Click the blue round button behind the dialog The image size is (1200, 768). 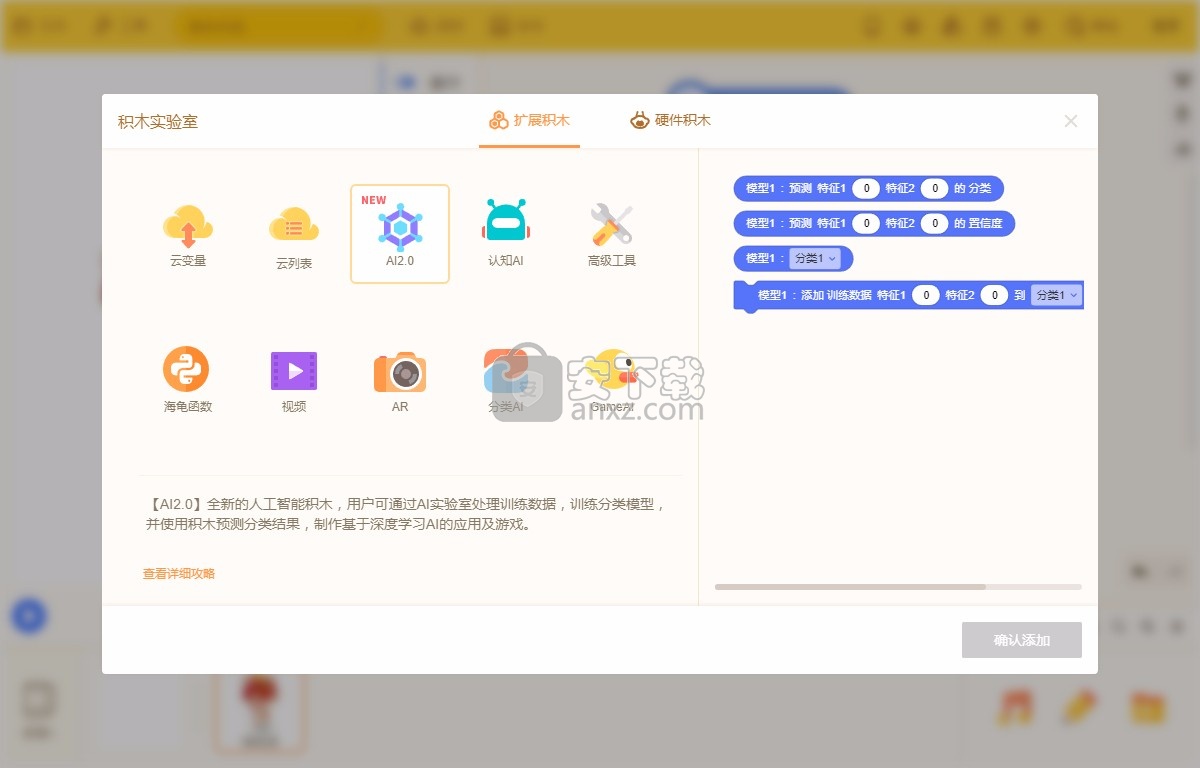29,617
